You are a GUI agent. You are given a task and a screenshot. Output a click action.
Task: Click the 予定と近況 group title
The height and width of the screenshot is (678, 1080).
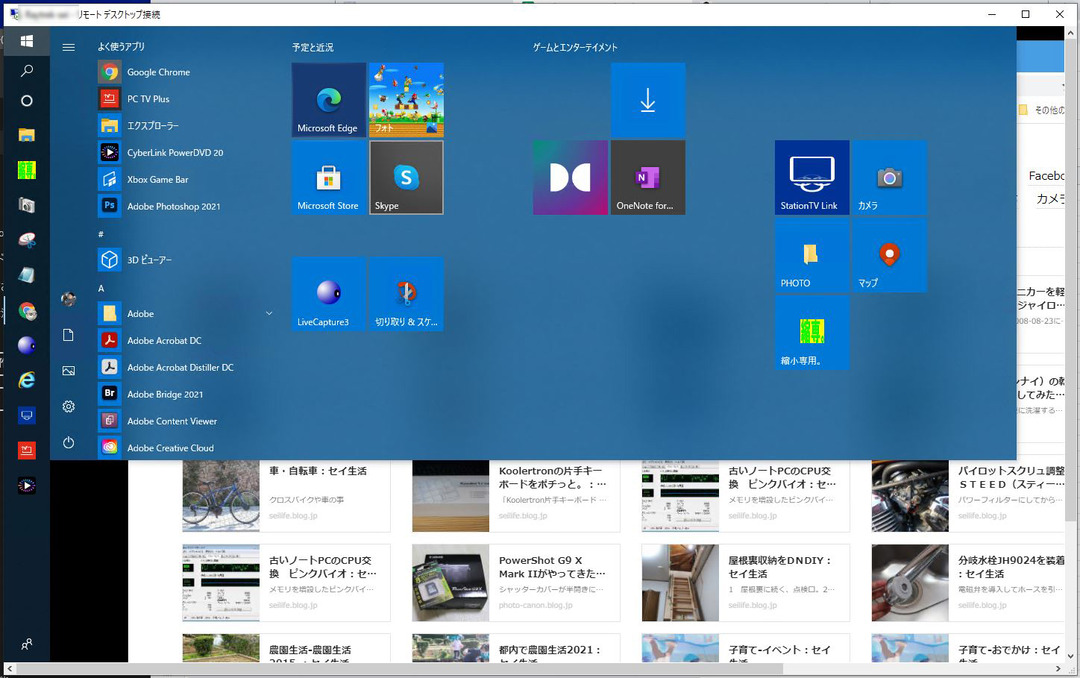[x=313, y=48]
